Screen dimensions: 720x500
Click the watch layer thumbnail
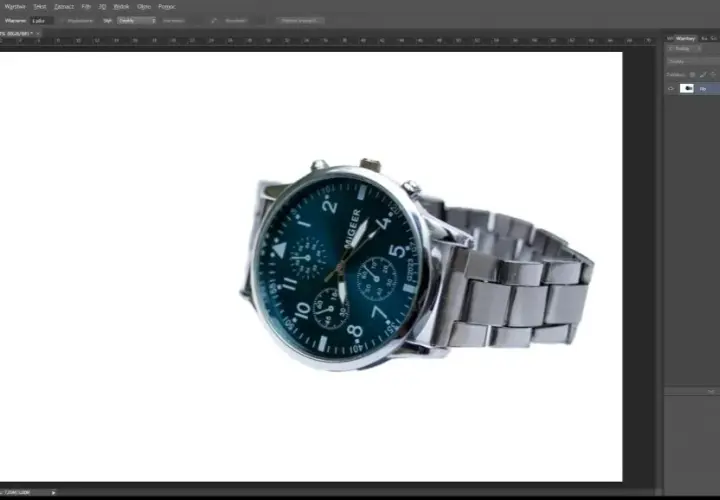686,89
